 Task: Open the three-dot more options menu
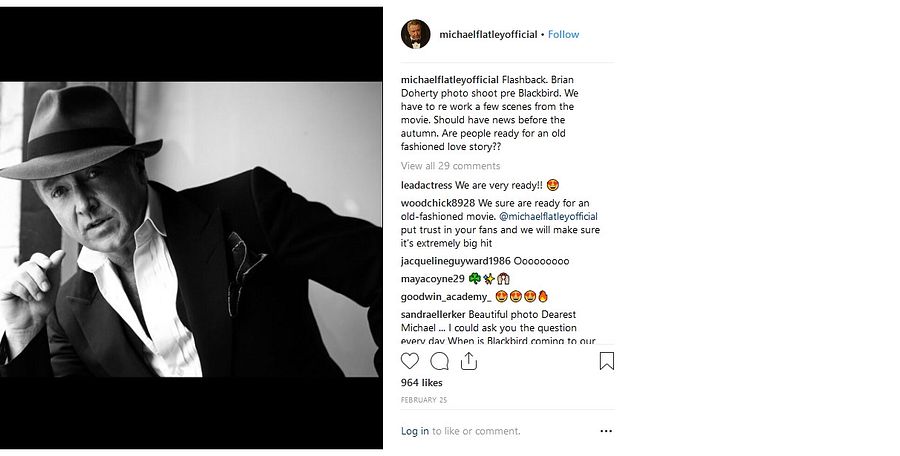click(x=606, y=431)
